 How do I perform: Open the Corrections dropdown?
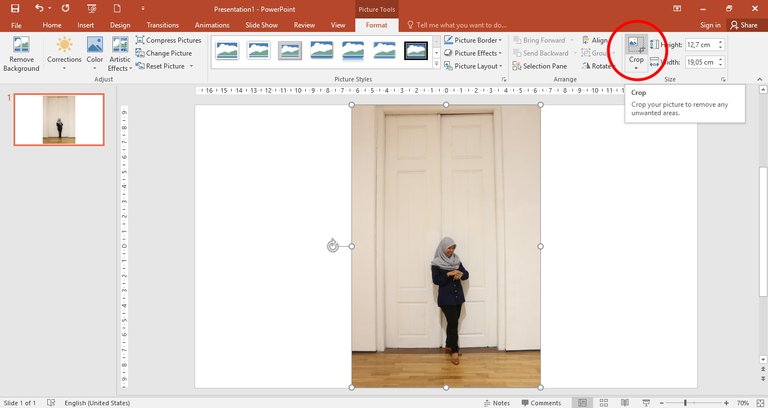pos(64,54)
